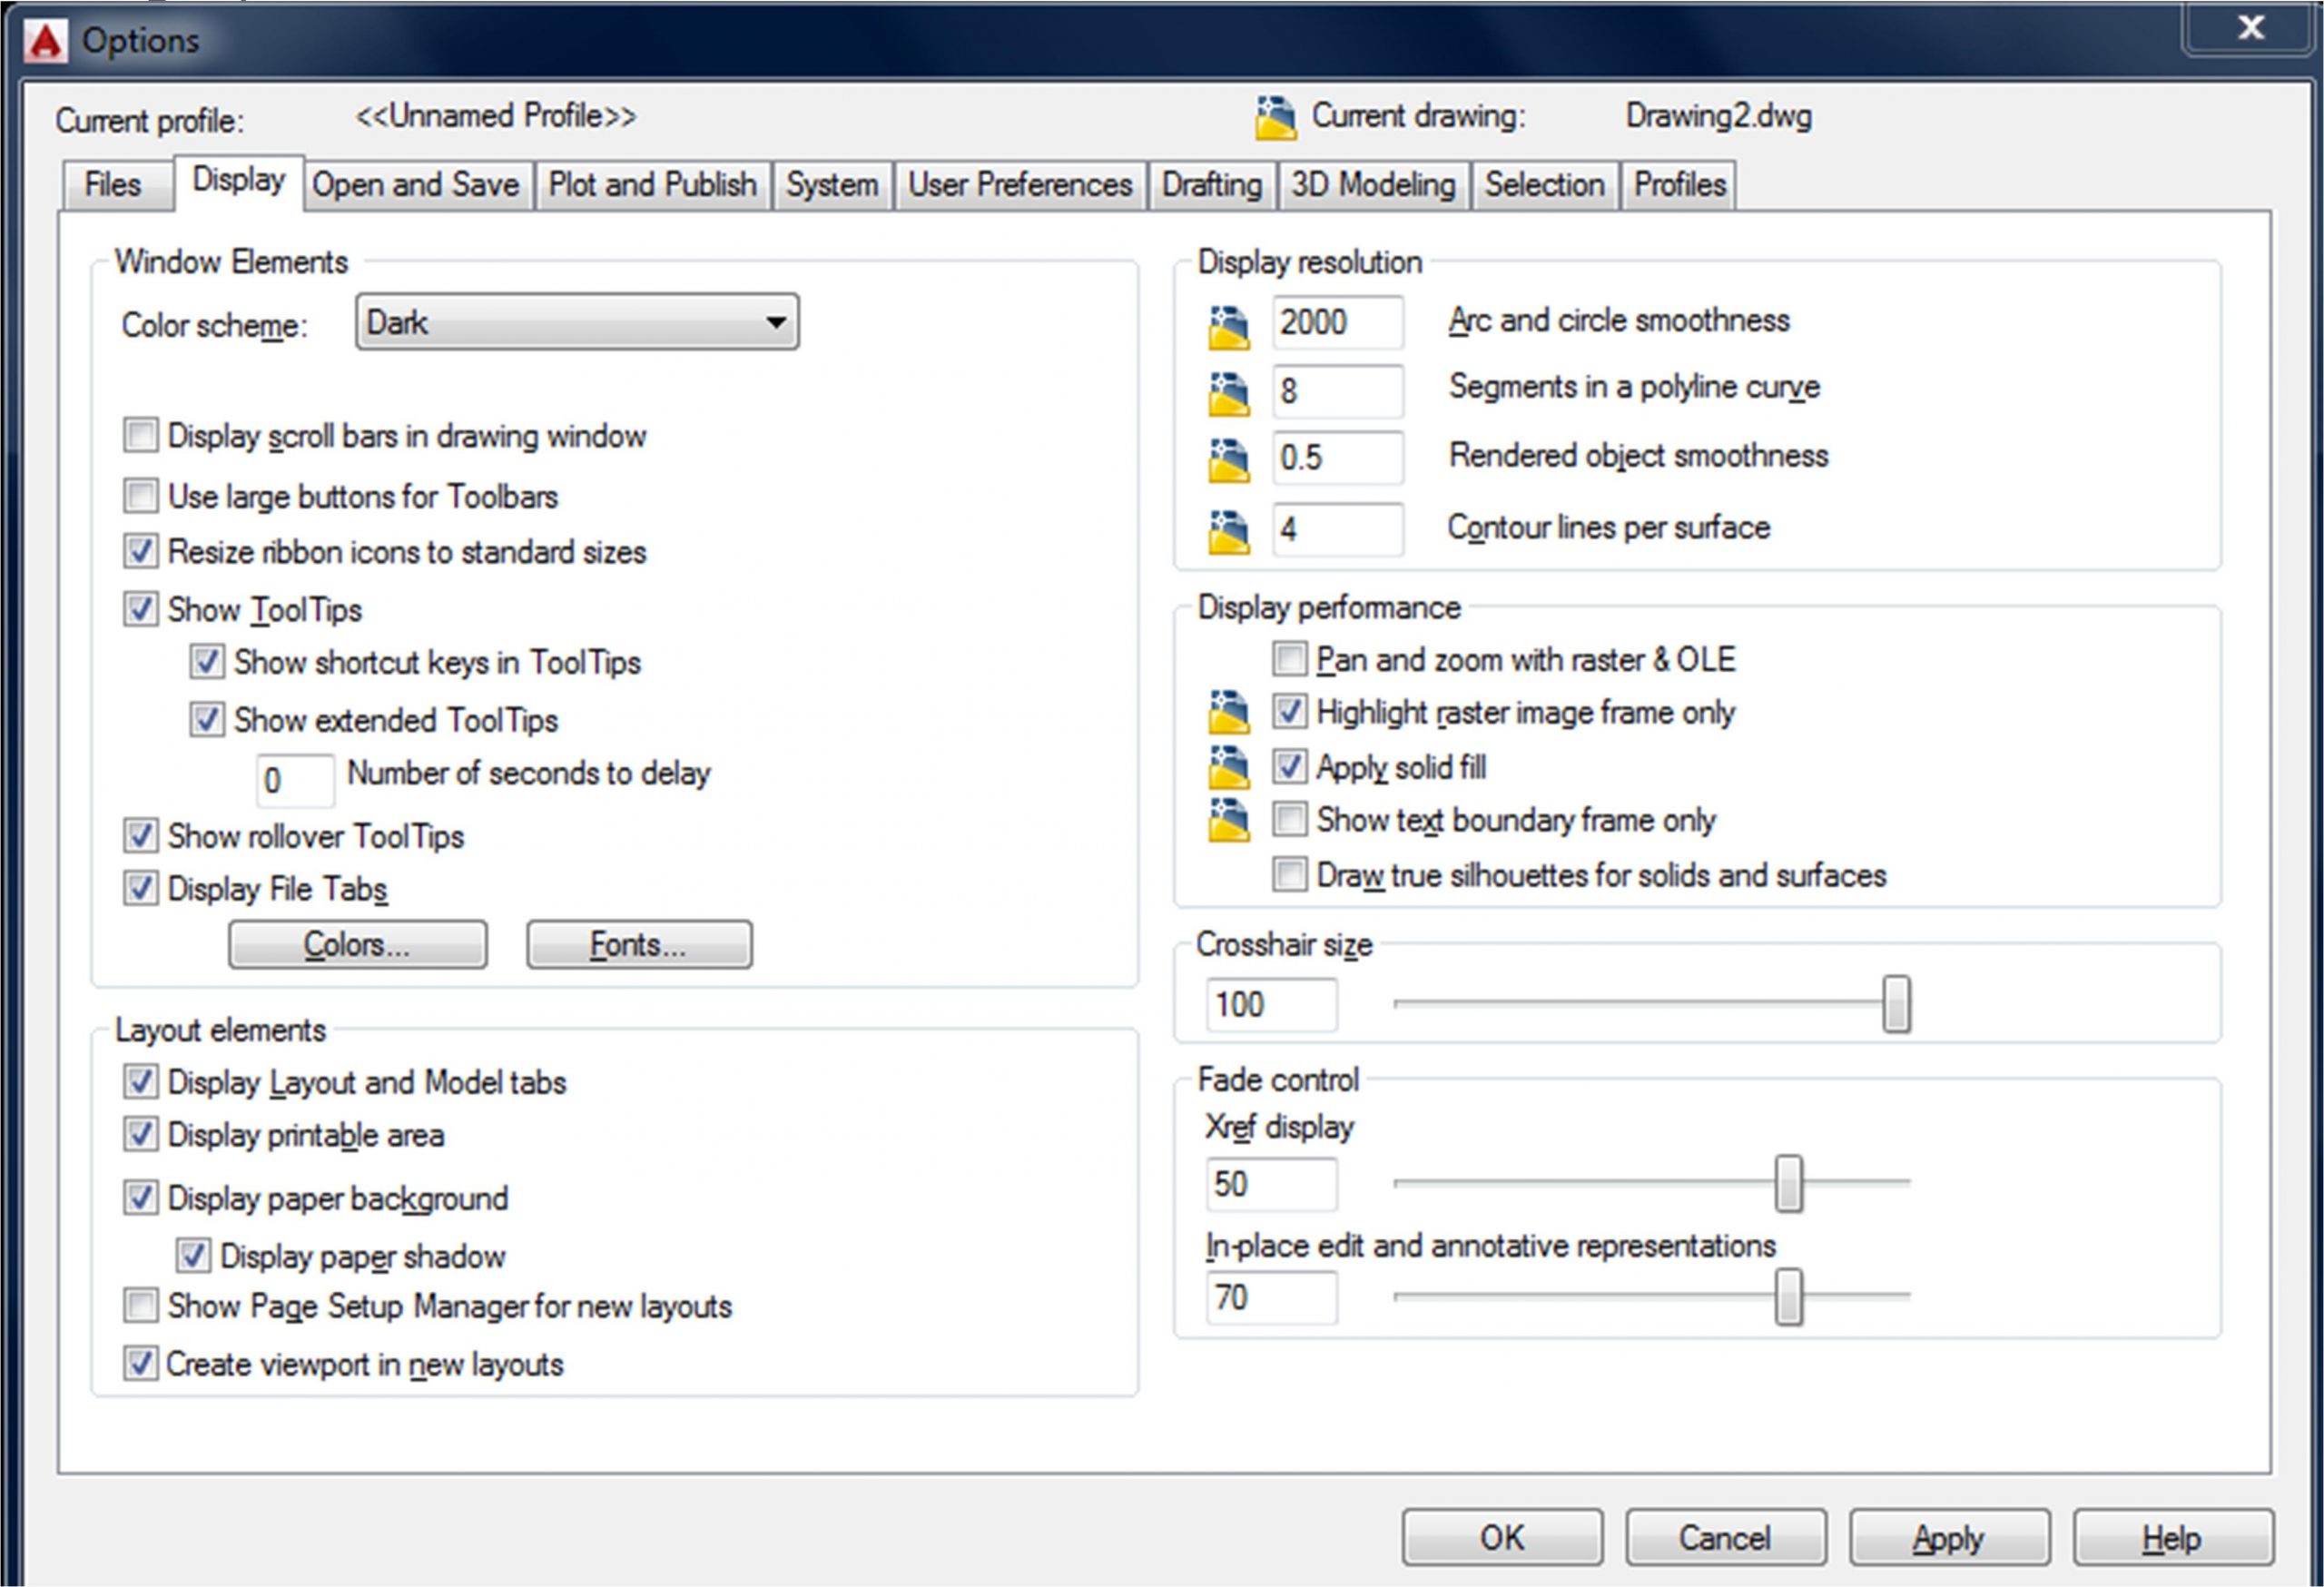Click drawing icon beside Apply solid fill
Image resolution: width=2324 pixels, height=1587 pixels.
[1228, 767]
